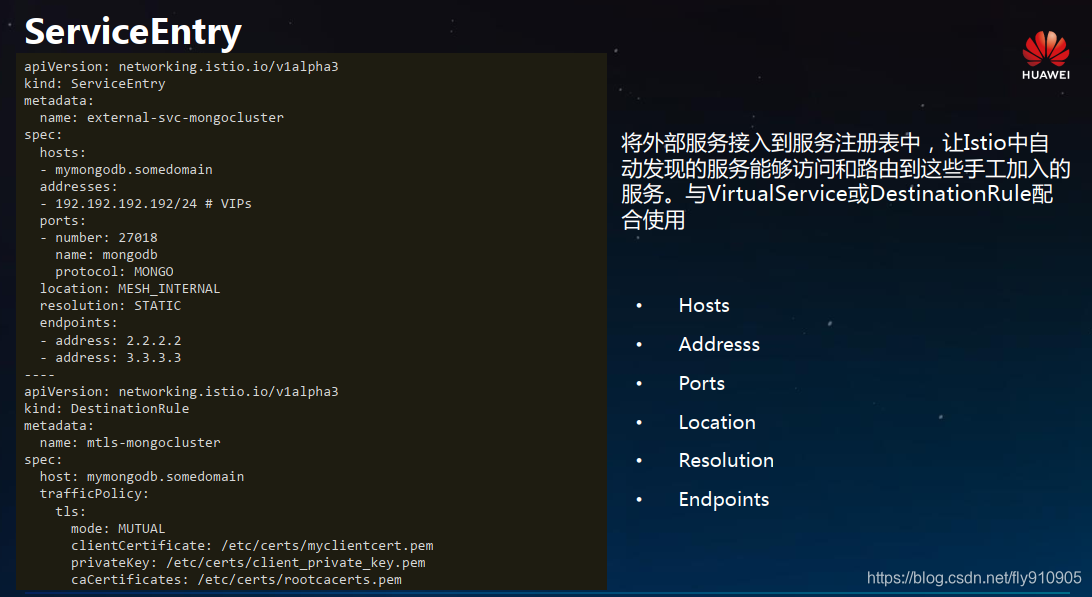Click the Endpoints list item text

pyautogui.click(x=724, y=499)
